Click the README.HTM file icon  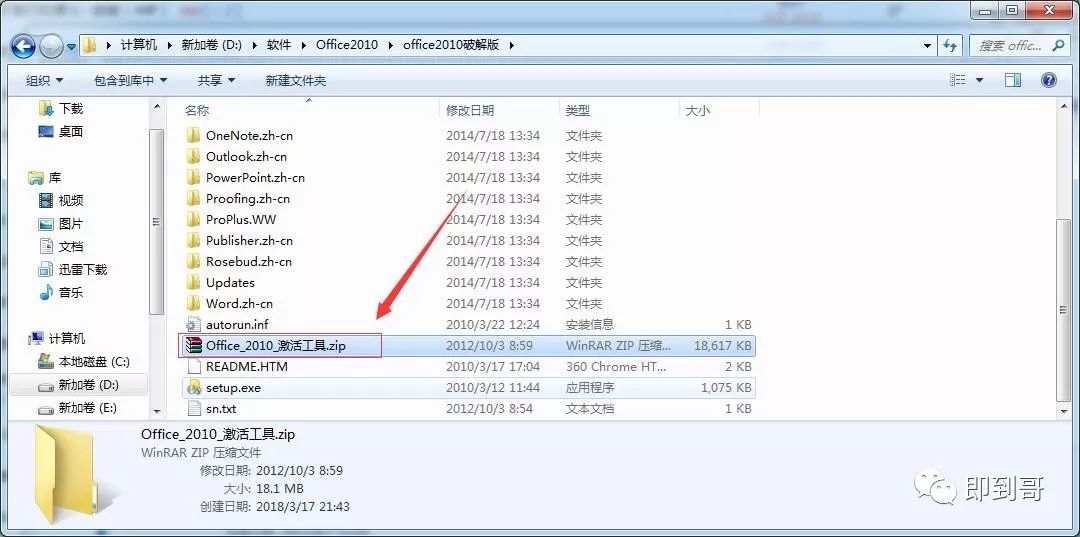tap(193, 366)
